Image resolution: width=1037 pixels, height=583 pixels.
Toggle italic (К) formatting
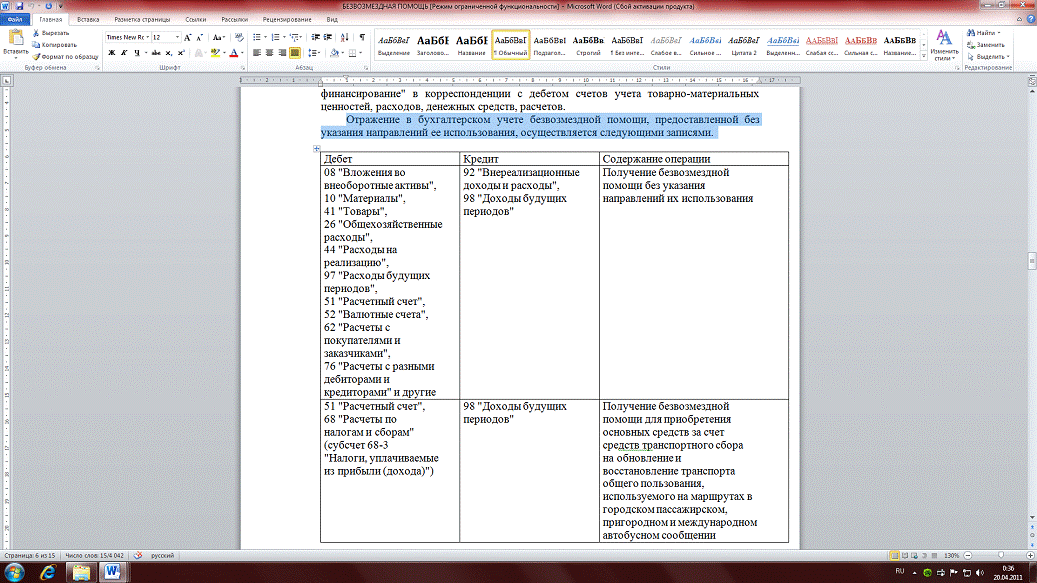point(123,53)
